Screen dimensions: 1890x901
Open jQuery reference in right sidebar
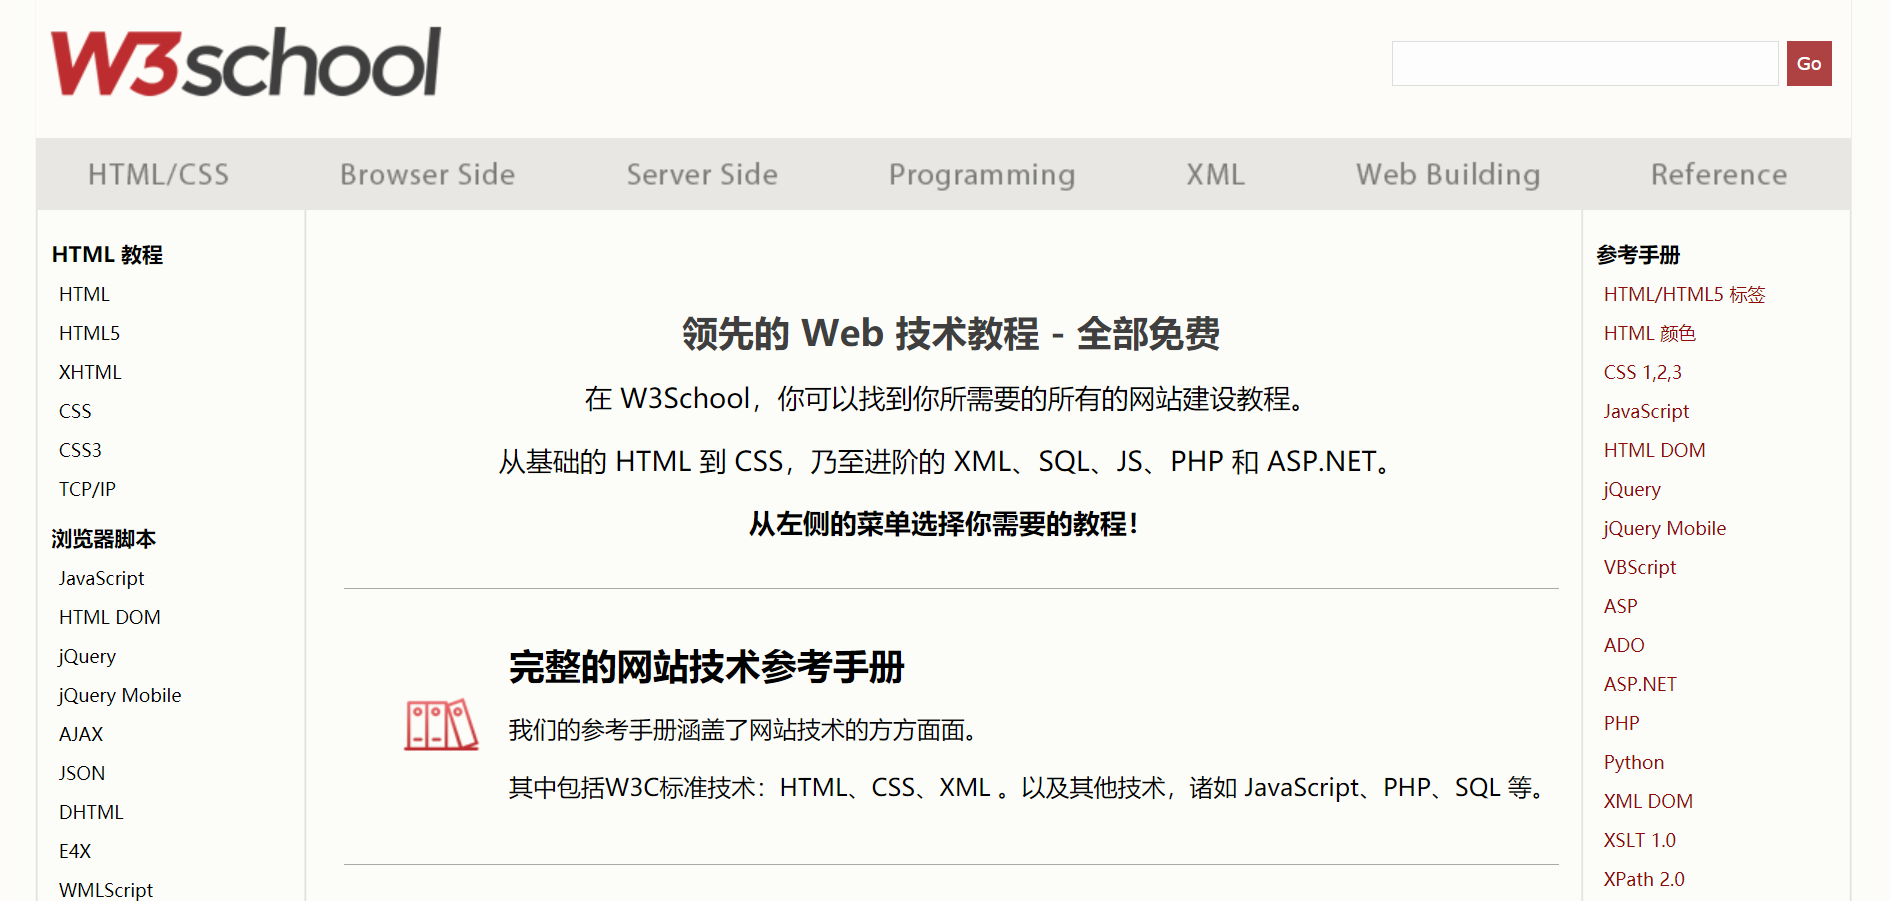coord(1631,490)
